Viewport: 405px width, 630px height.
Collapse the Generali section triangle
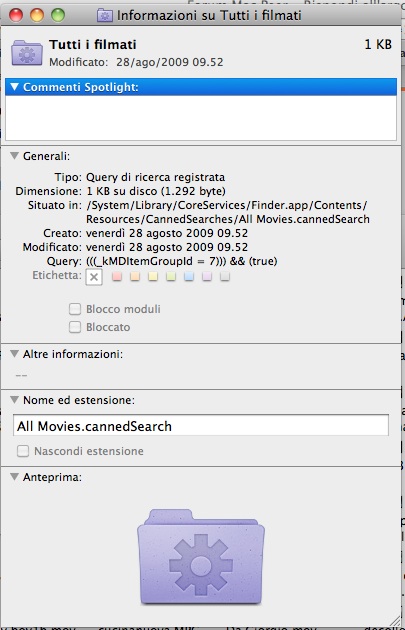coord(14,156)
